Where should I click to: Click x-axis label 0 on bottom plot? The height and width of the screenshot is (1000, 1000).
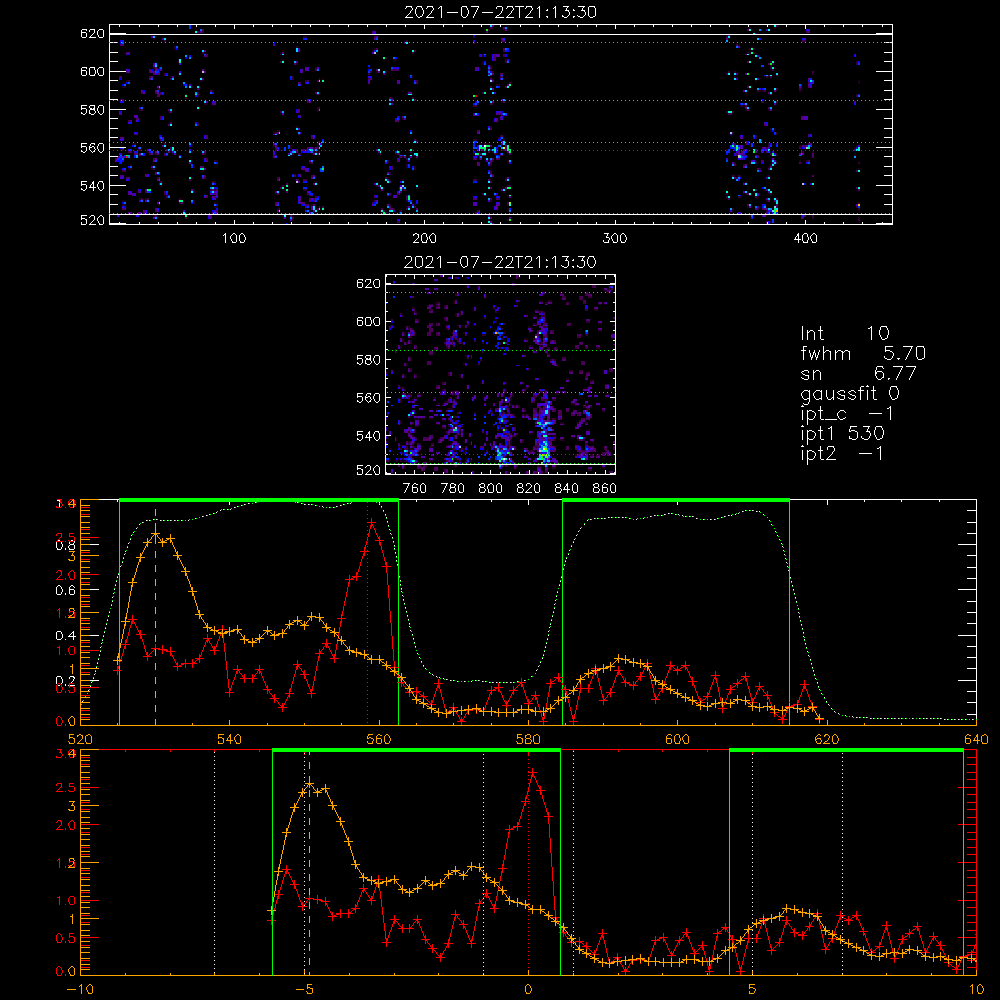(x=528, y=990)
